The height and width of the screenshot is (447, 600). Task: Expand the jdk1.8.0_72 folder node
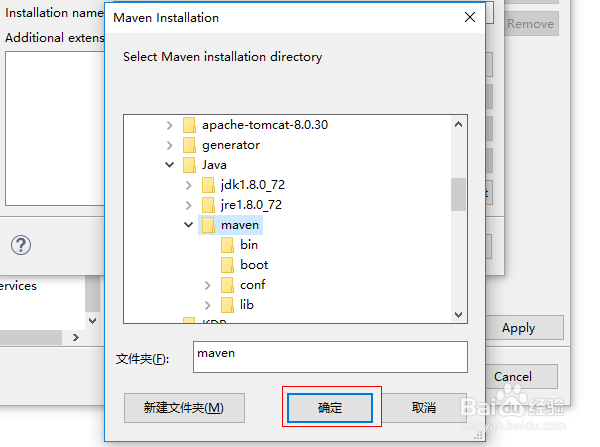(188, 185)
